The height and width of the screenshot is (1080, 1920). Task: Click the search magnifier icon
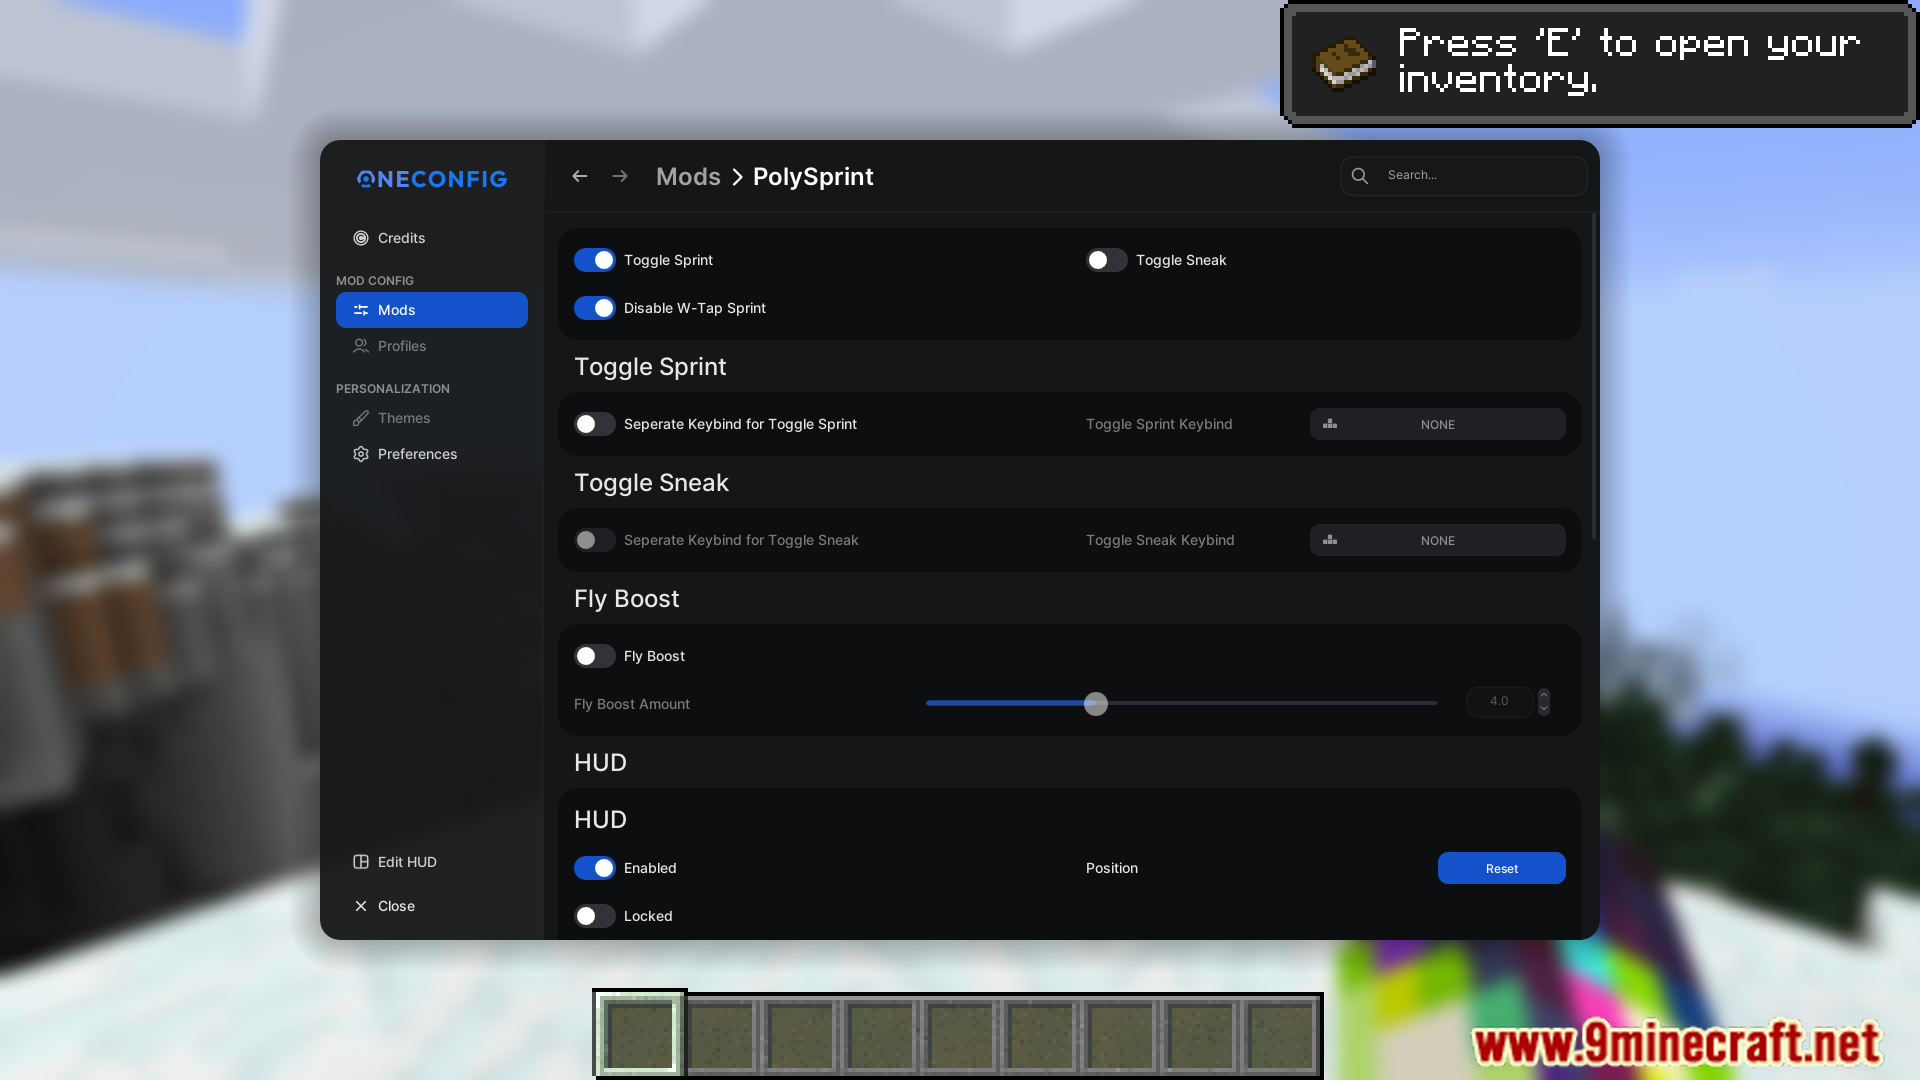tap(1360, 176)
